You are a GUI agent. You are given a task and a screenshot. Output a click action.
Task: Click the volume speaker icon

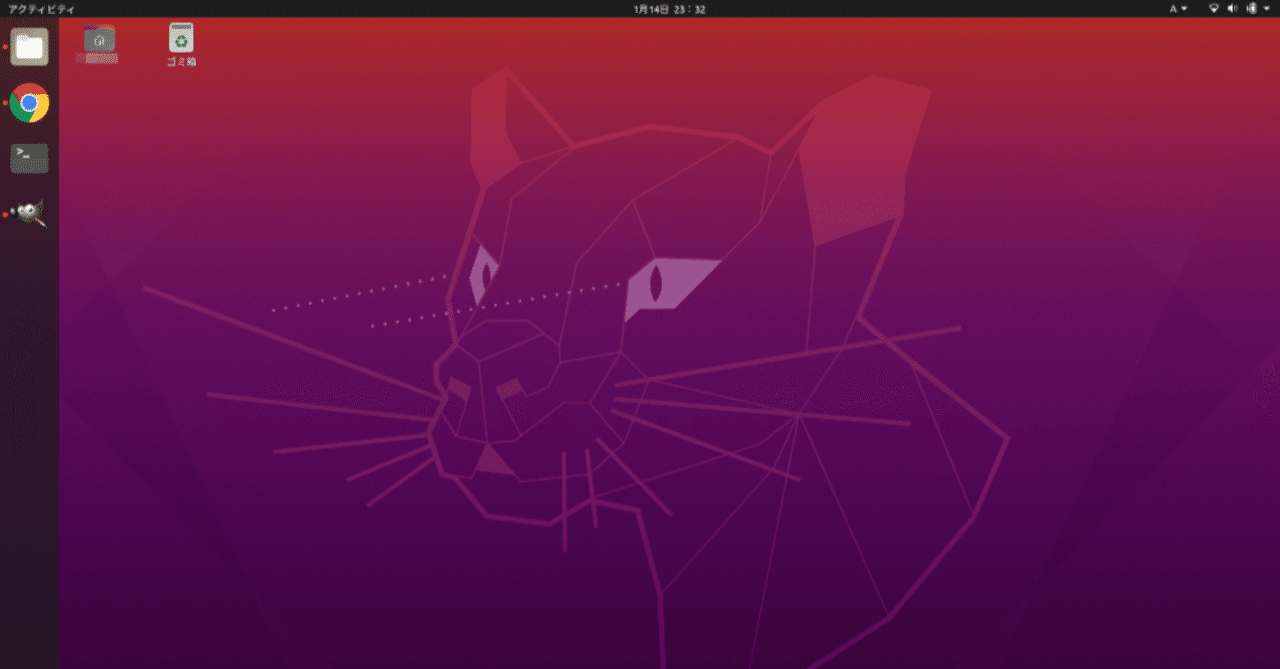click(1232, 8)
